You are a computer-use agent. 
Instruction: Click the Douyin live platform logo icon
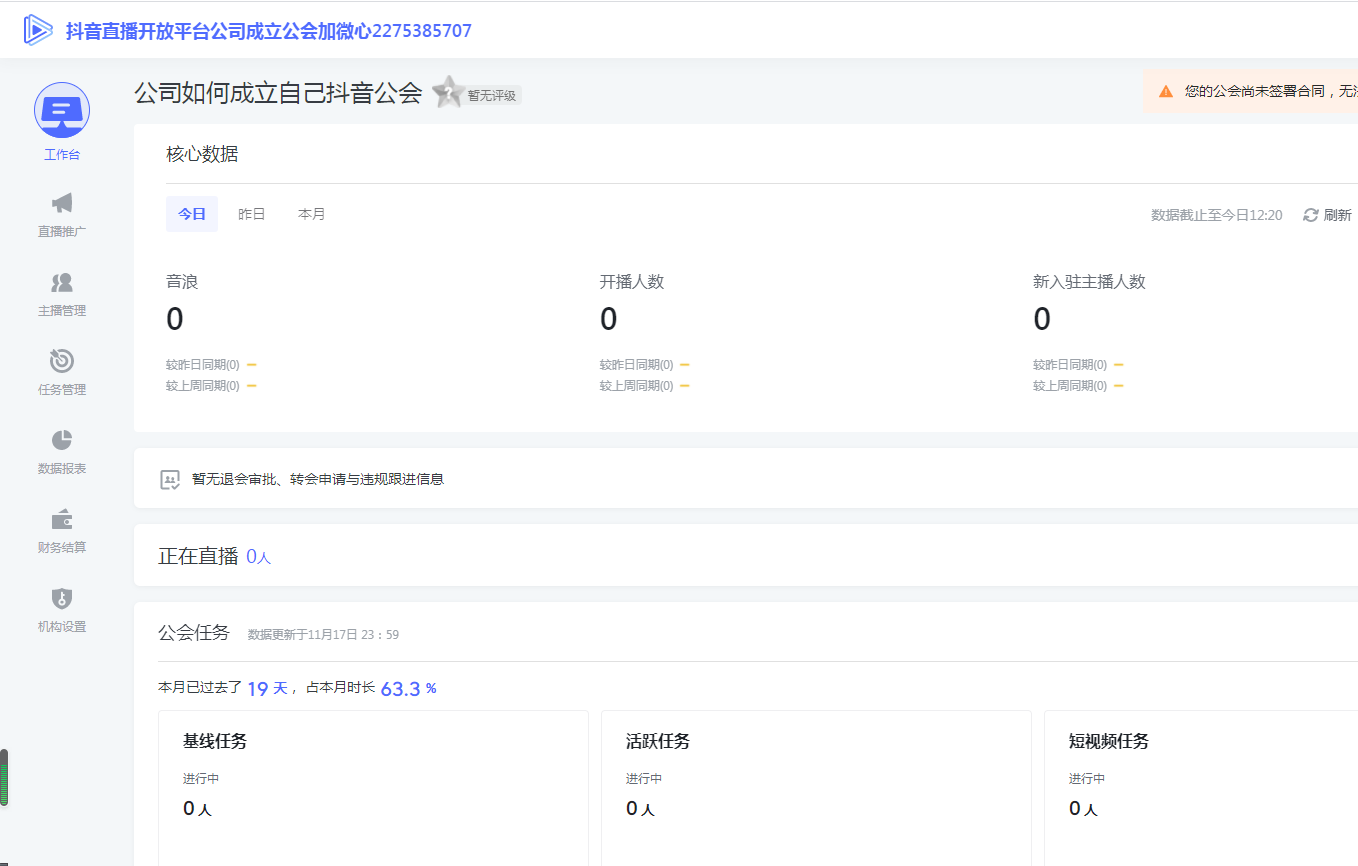coord(38,30)
